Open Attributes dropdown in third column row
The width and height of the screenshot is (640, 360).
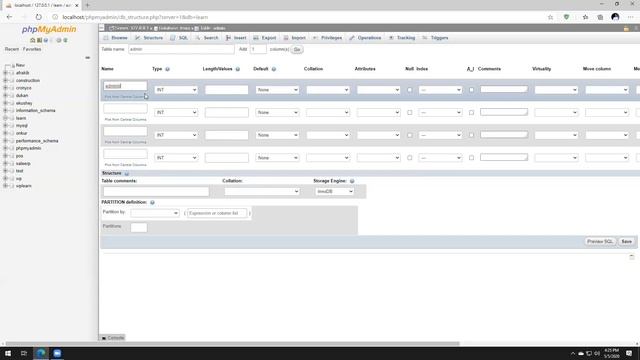click(378, 135)
